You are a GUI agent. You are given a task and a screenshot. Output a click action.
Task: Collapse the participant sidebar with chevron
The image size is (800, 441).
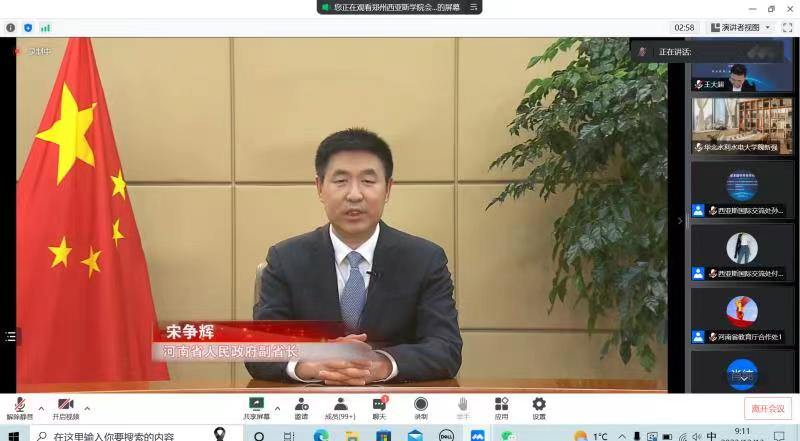(x=680, y=220)
